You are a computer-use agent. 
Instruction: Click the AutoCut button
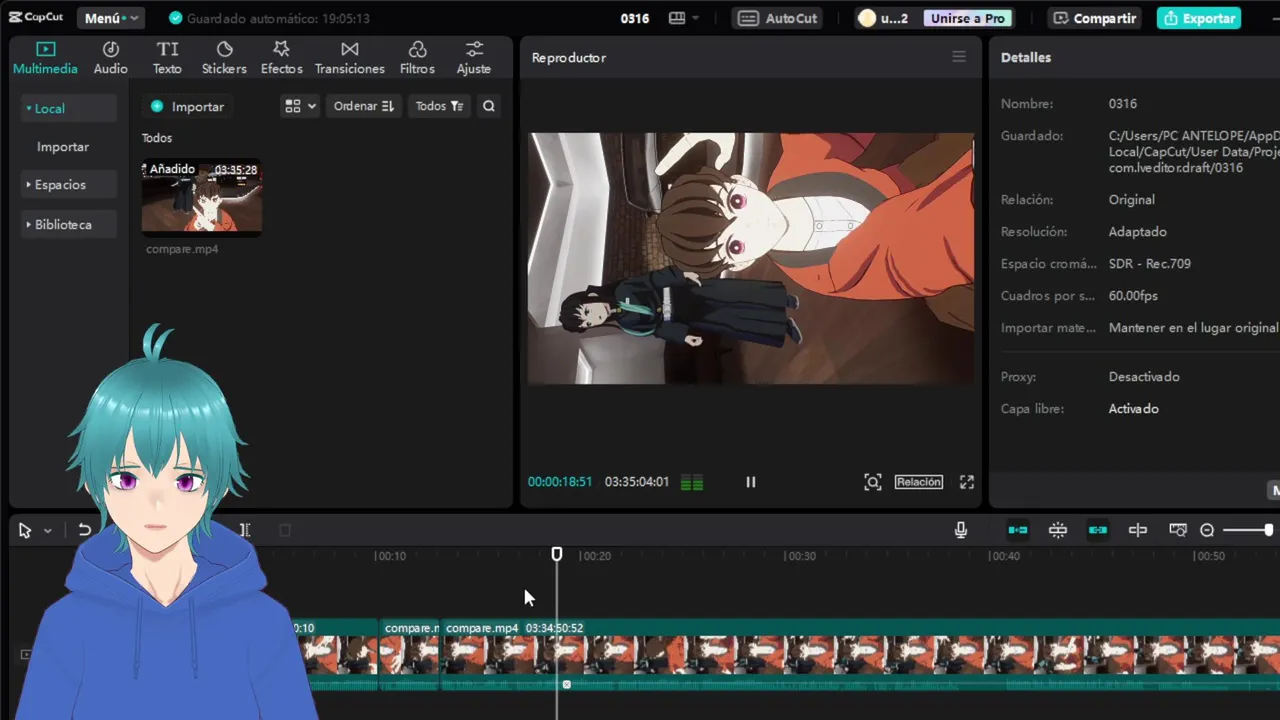(778, 18)
